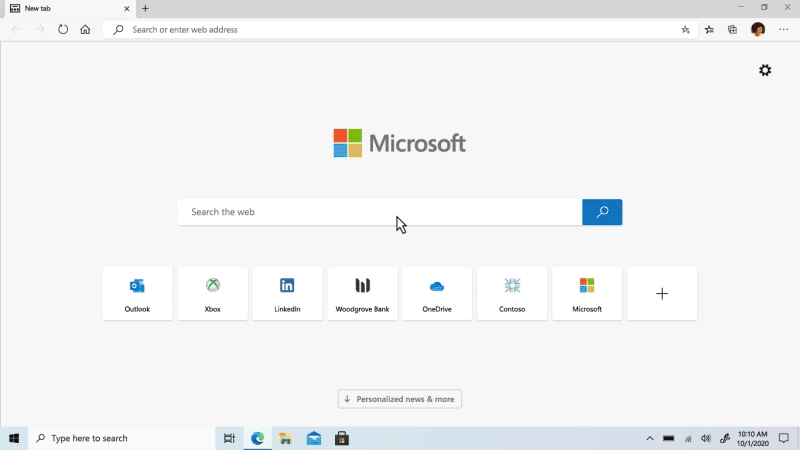Open the Favorites list icon
Screen dimensions: 800x450
click(709, 30)
